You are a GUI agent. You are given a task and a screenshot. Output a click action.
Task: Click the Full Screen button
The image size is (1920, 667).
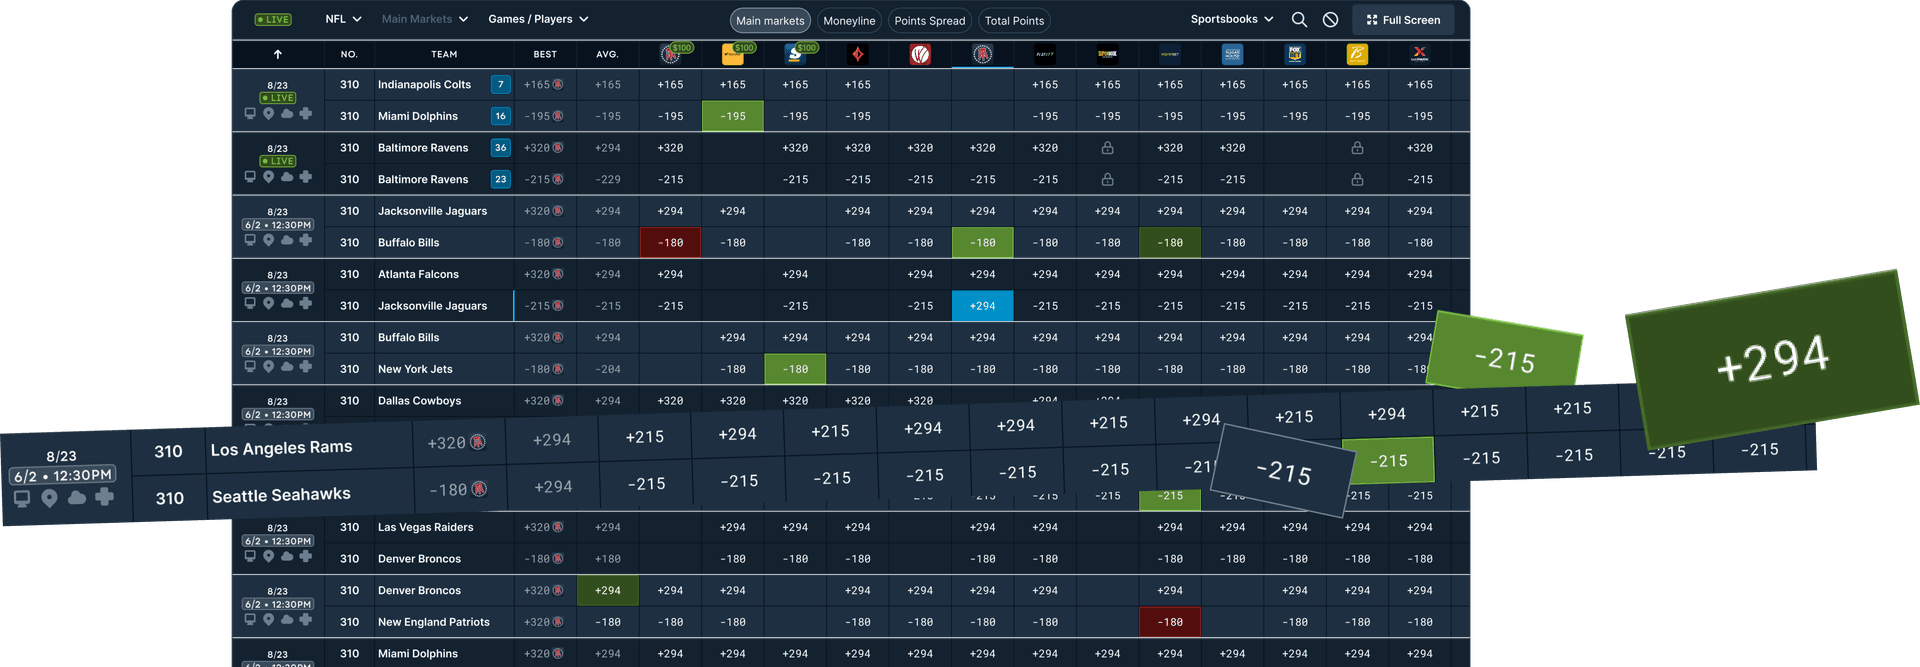pyautogui.click(x=1403, y=20)
